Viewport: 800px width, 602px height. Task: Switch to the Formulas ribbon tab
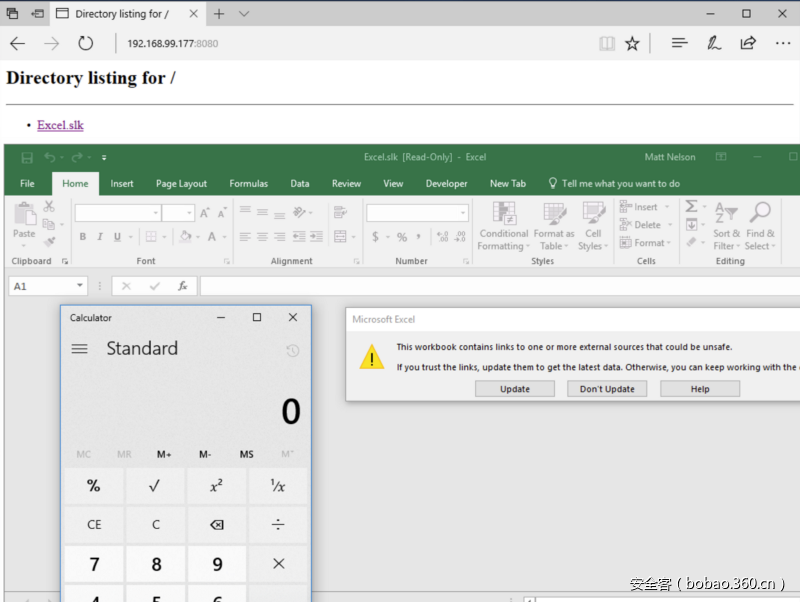point(248,184)
